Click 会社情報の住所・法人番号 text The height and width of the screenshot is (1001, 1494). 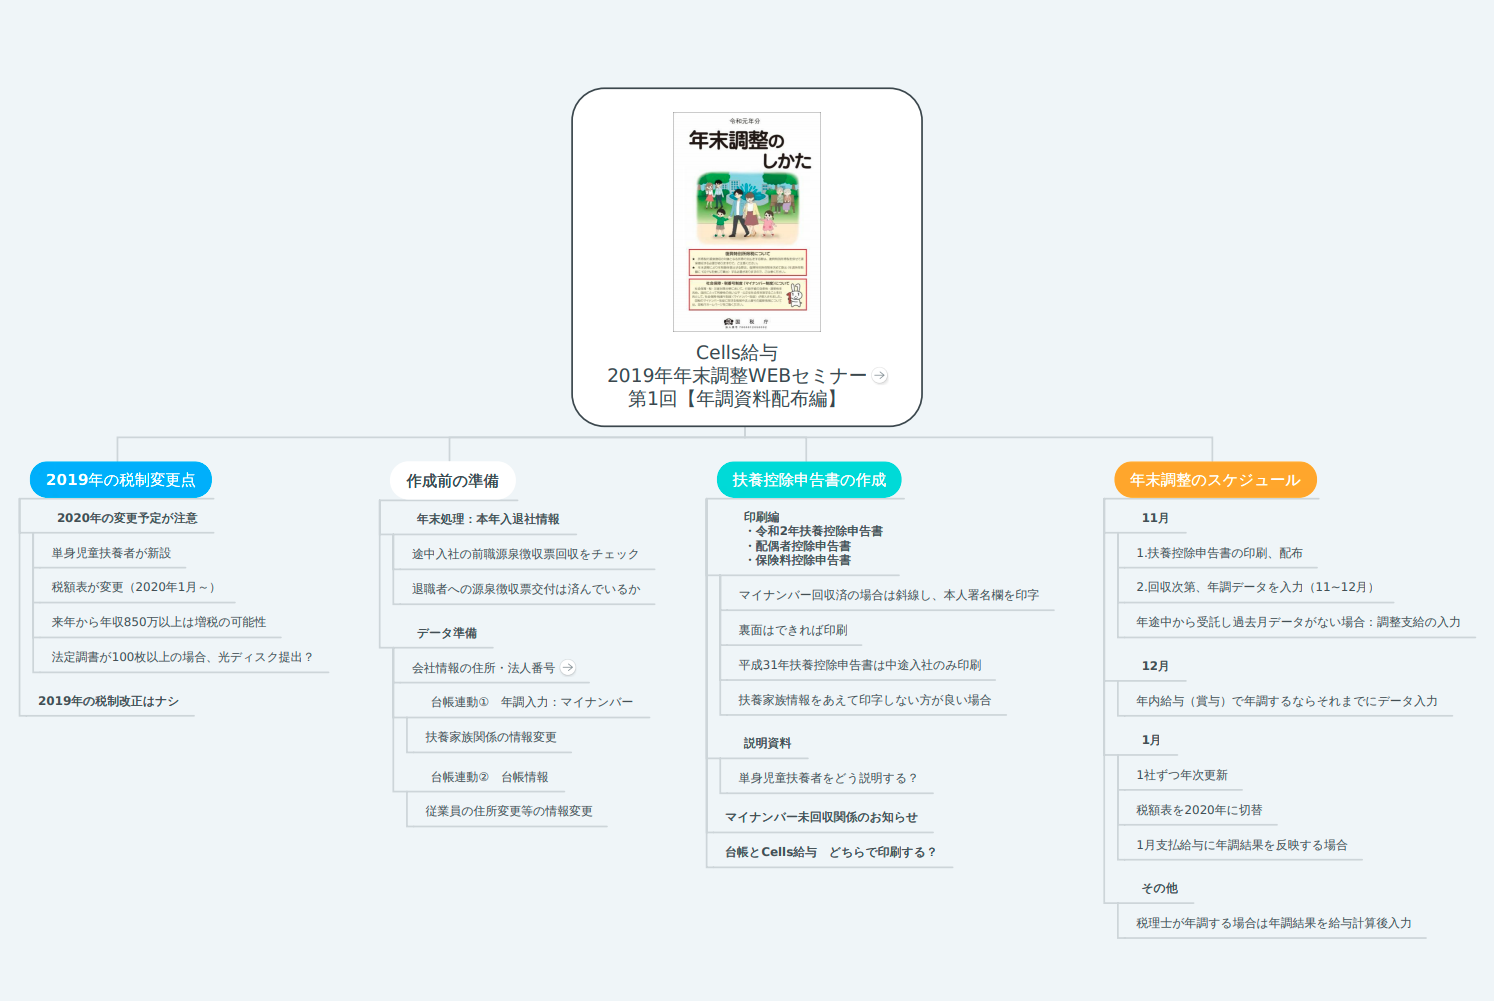coord(483,668)
